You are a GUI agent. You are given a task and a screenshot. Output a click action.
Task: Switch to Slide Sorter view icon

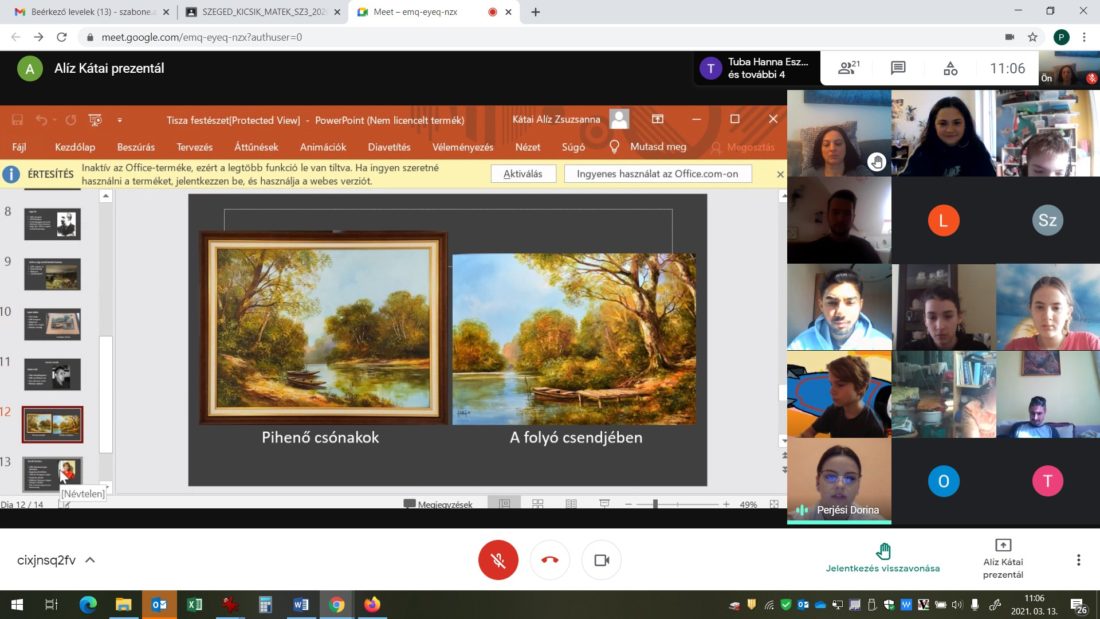(537, 503)
